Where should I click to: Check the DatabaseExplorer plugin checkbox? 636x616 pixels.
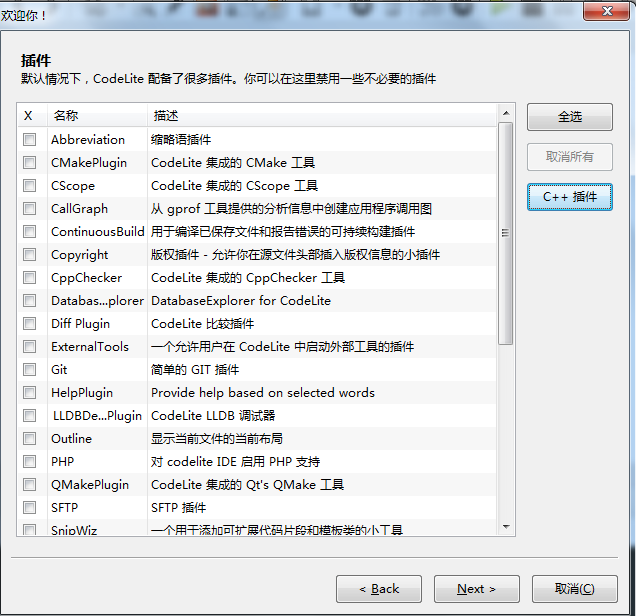pos(29,300)
